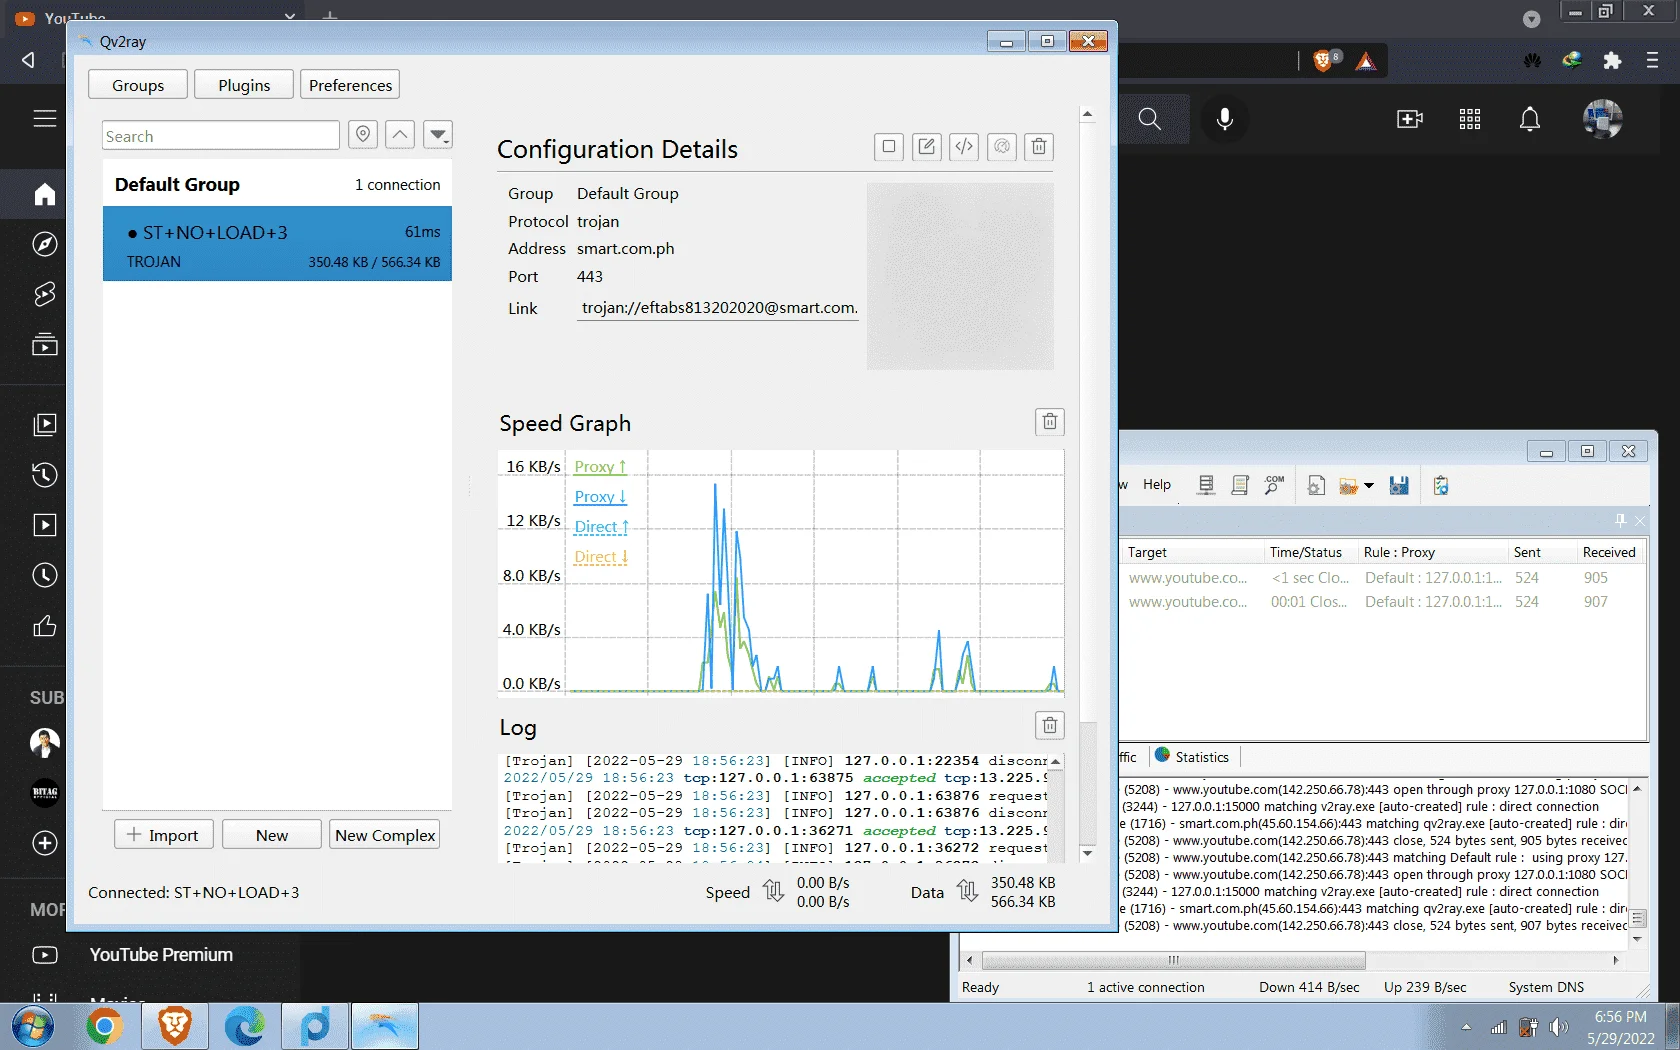1680x1050 pixels.
Task: Click the YouTube Home icon in sidebar
Action: pyautogui.click(x=45, y=194)
